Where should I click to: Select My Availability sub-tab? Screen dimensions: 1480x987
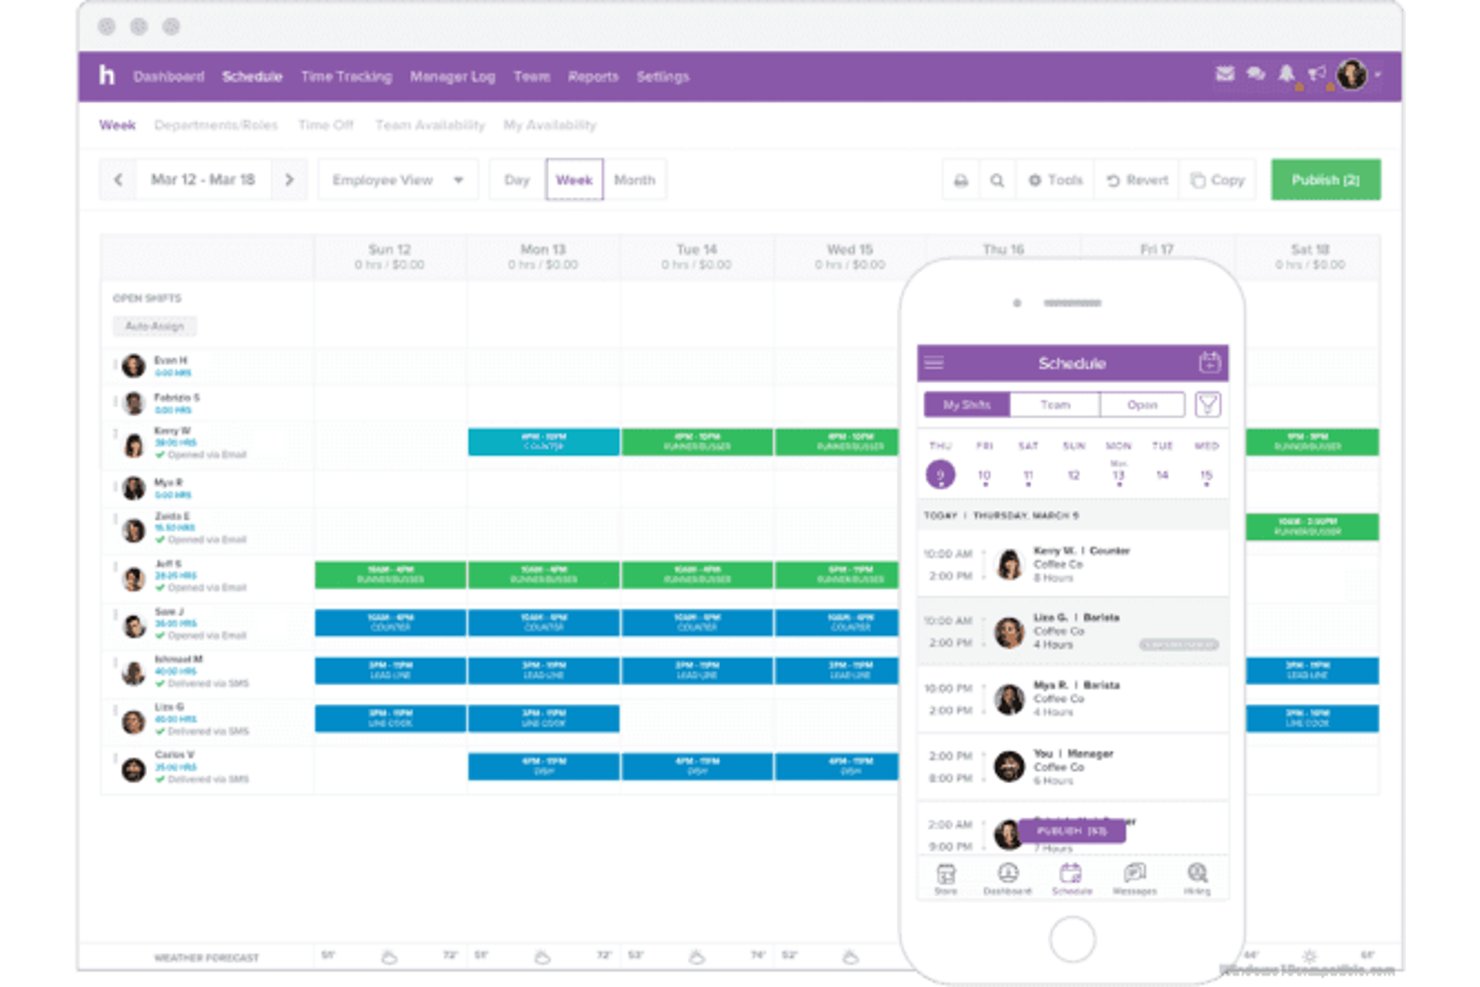point(550,125)
